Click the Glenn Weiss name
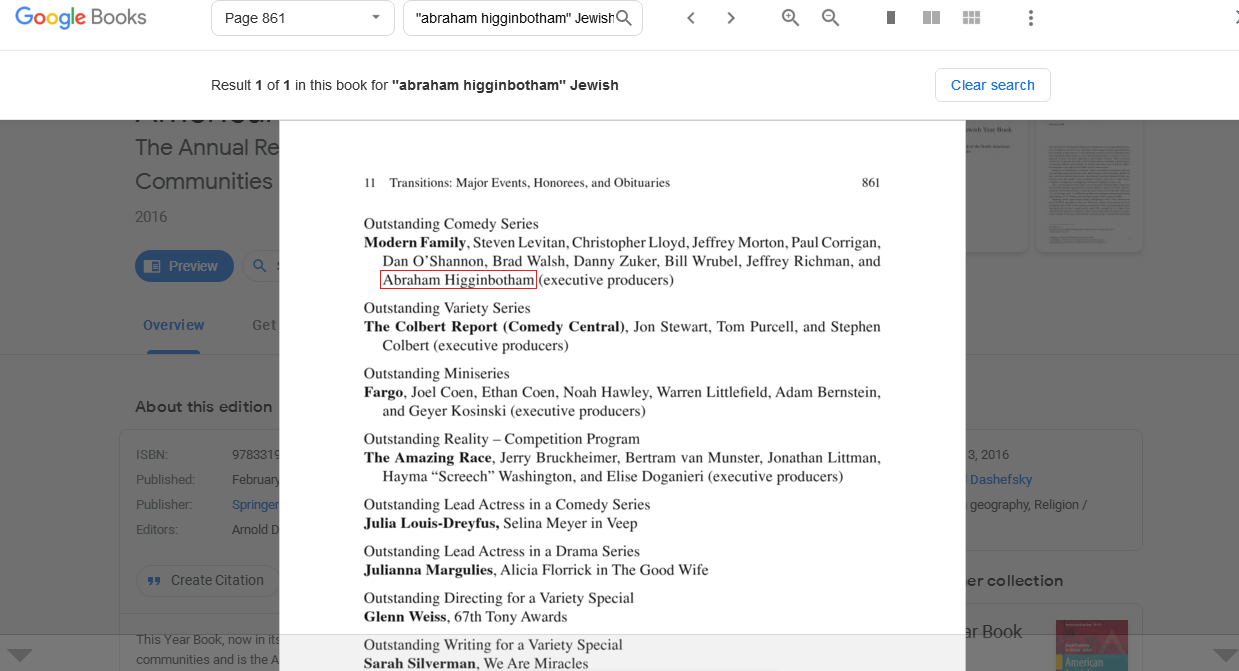Screen dimensions: 1239x671 (403, 617)
